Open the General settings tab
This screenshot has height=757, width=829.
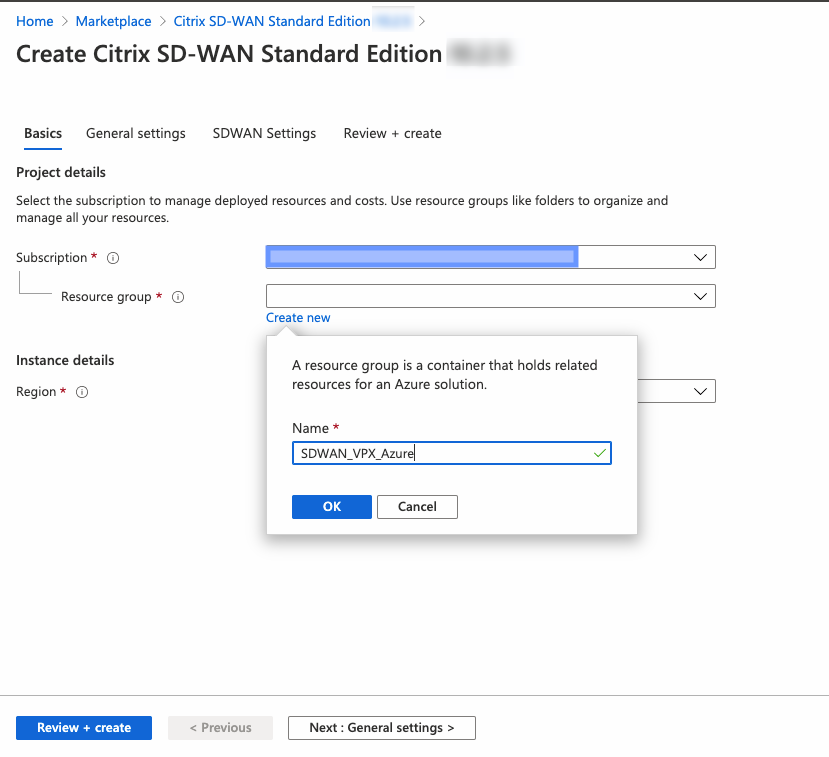pyautogui.click(x=136, y=133)
